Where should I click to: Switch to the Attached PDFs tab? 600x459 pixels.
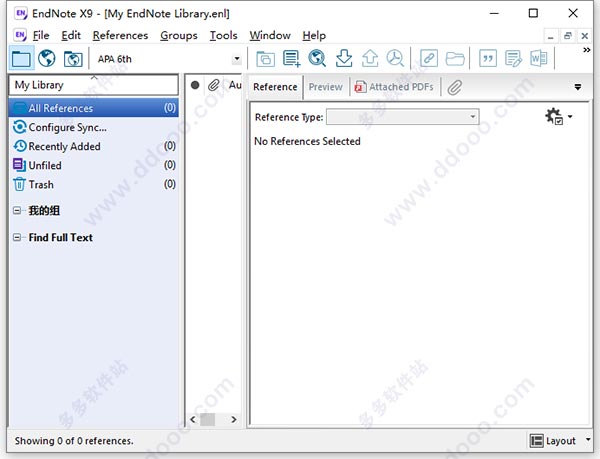394,87
